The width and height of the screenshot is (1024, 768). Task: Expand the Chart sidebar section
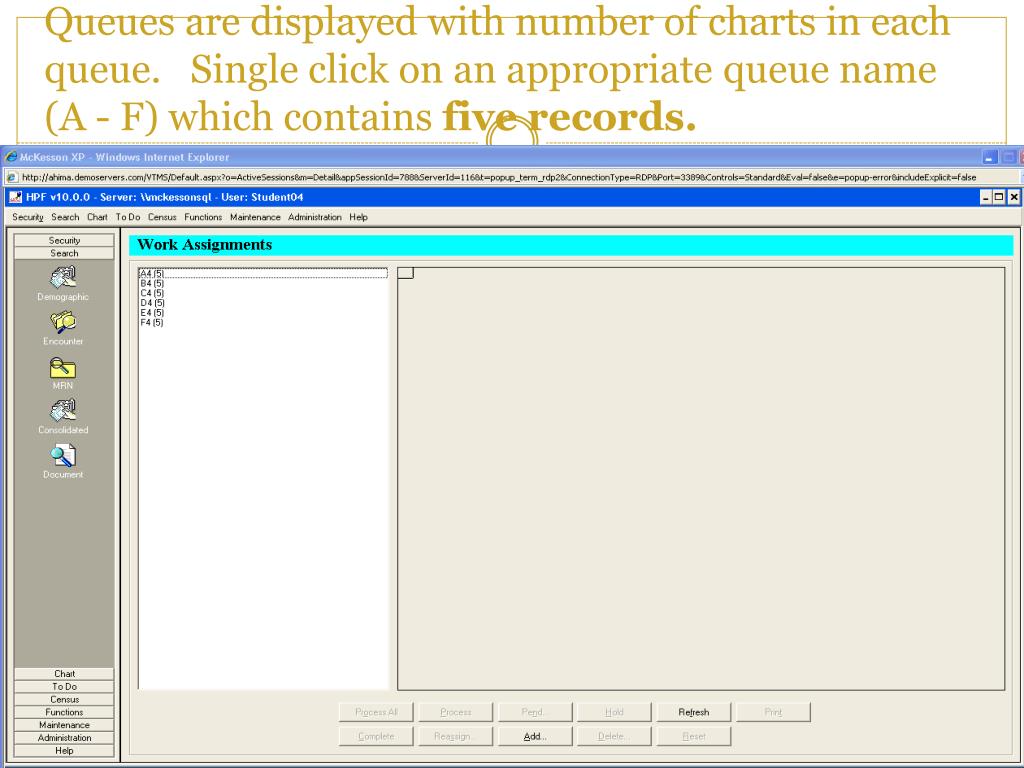(x=64, y=674)
